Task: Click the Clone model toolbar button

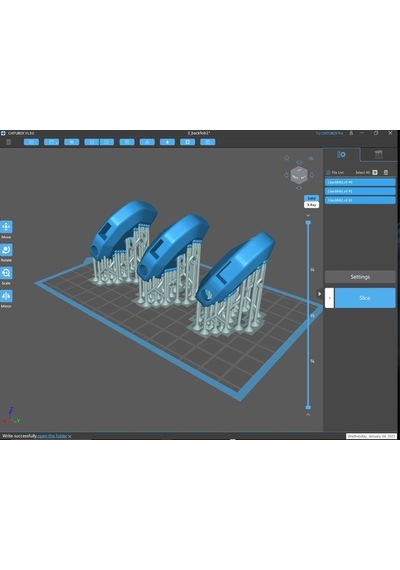Action: point(127,142)
